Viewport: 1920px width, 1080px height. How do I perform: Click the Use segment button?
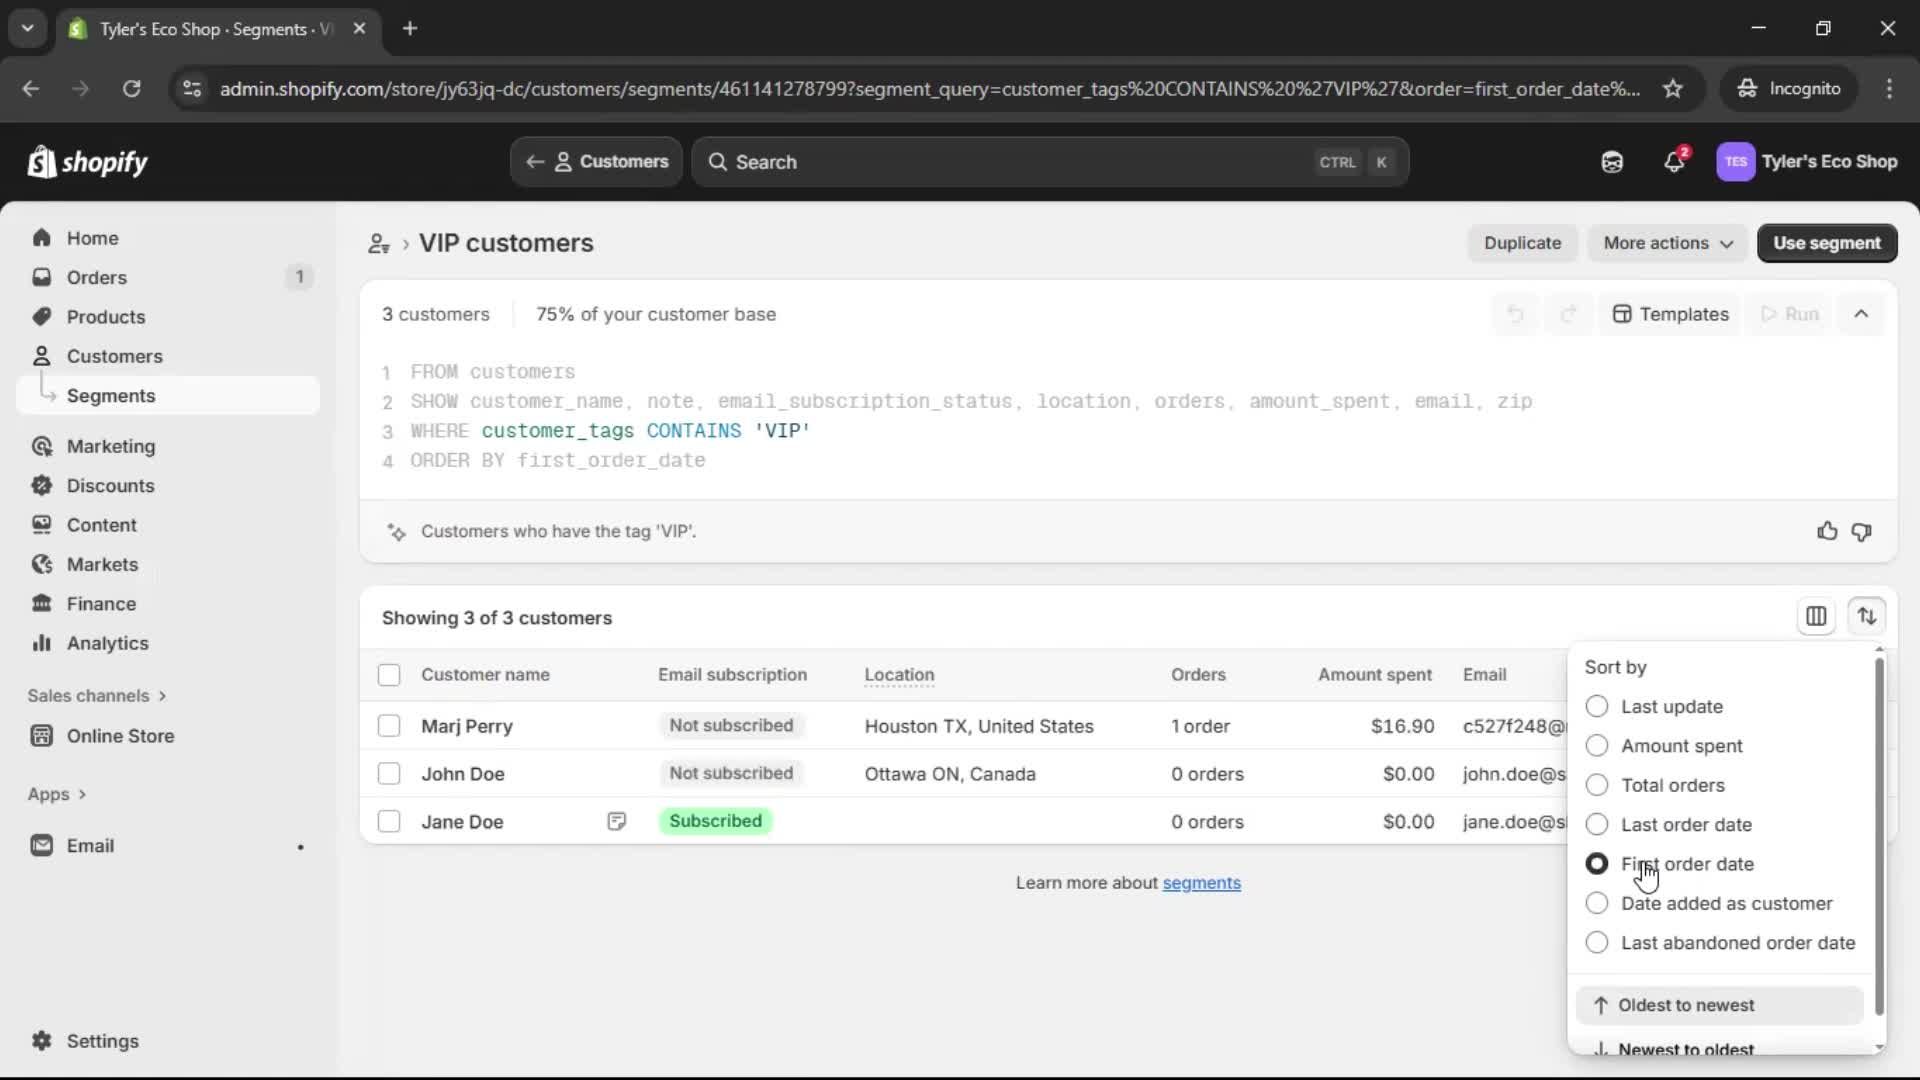pyautogui.click(x=1826, y=243)
